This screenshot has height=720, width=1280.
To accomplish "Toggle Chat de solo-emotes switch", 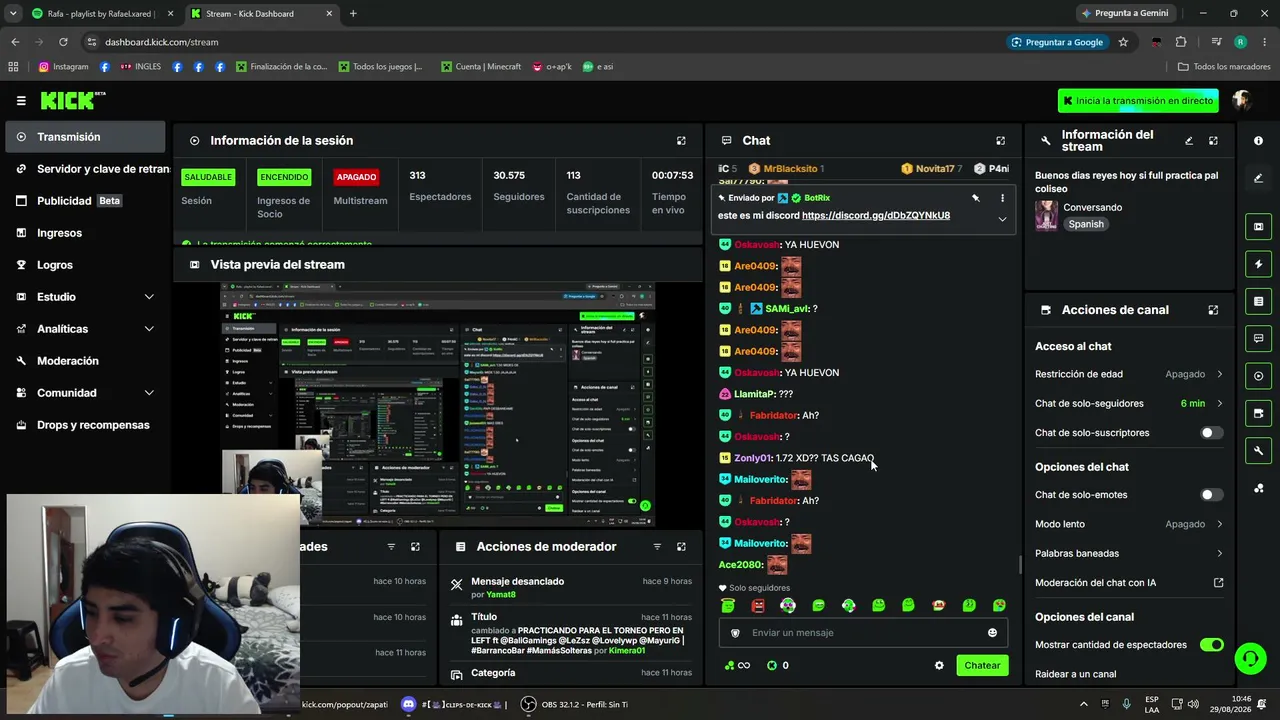I will pos(1211,495).
